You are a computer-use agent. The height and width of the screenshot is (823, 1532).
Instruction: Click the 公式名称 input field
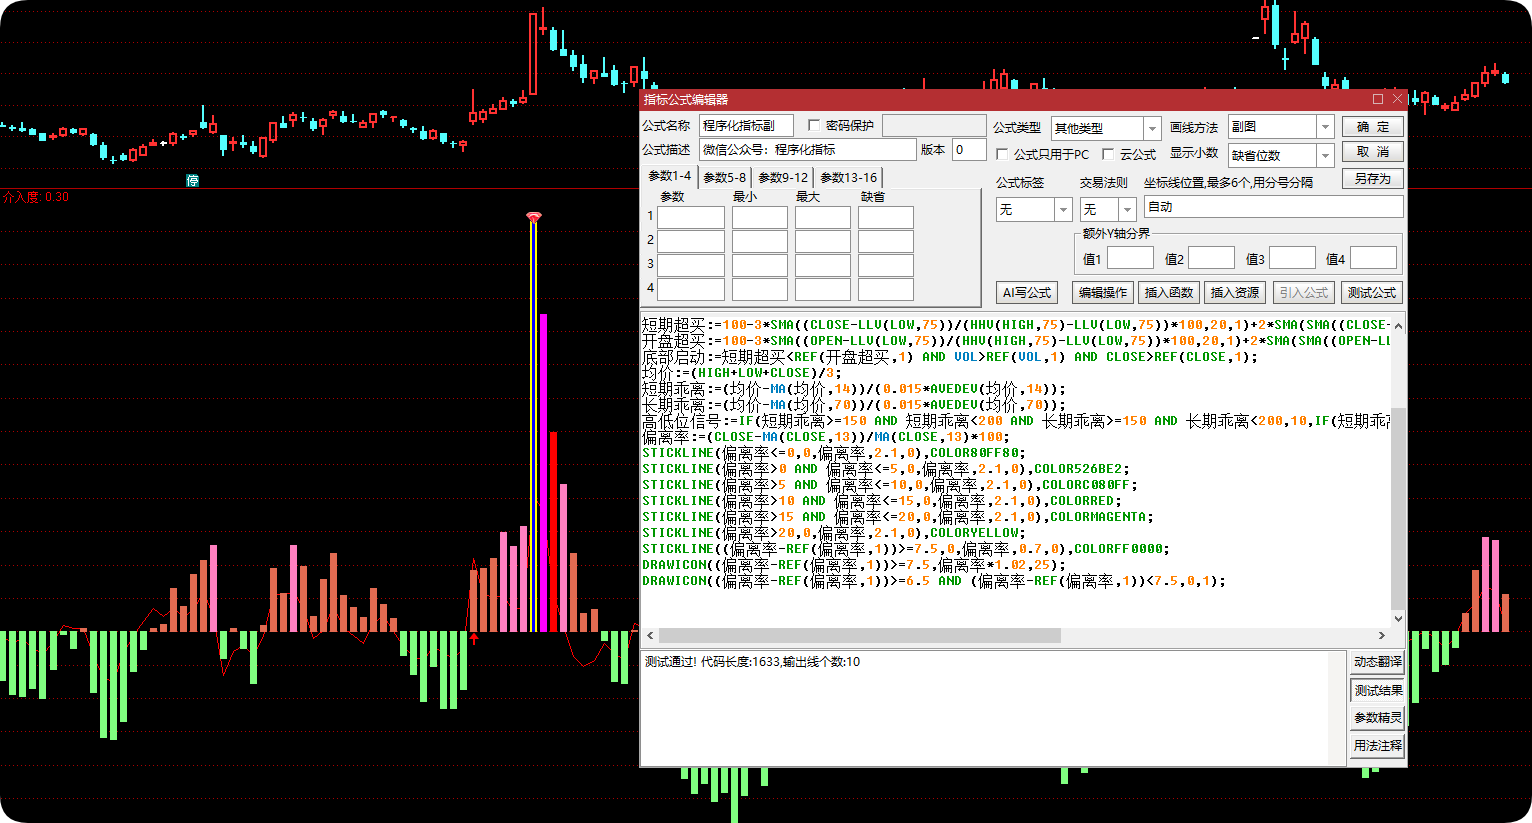(746, 125)
